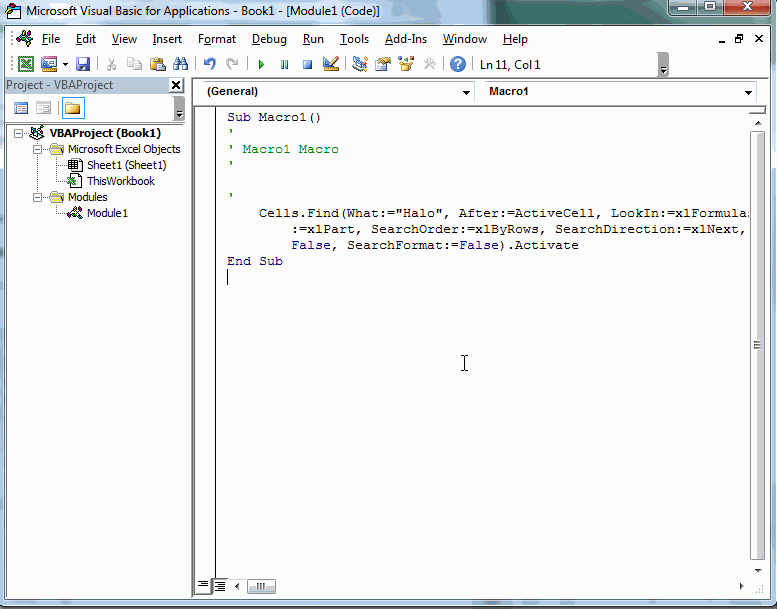Click the View Microsoft Excel icon
777x609 pixels.
tap(26, 64)
